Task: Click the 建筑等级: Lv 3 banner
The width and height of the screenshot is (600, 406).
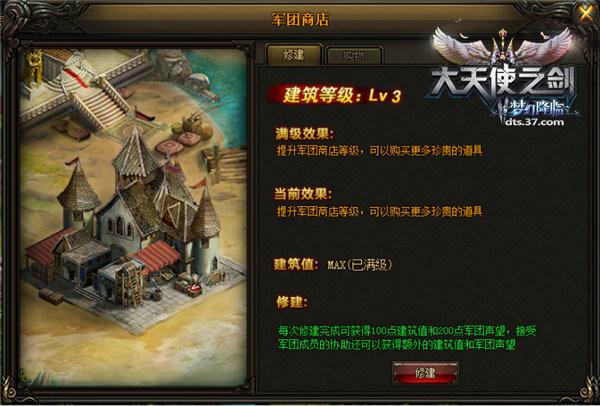Action: [337, 95]
